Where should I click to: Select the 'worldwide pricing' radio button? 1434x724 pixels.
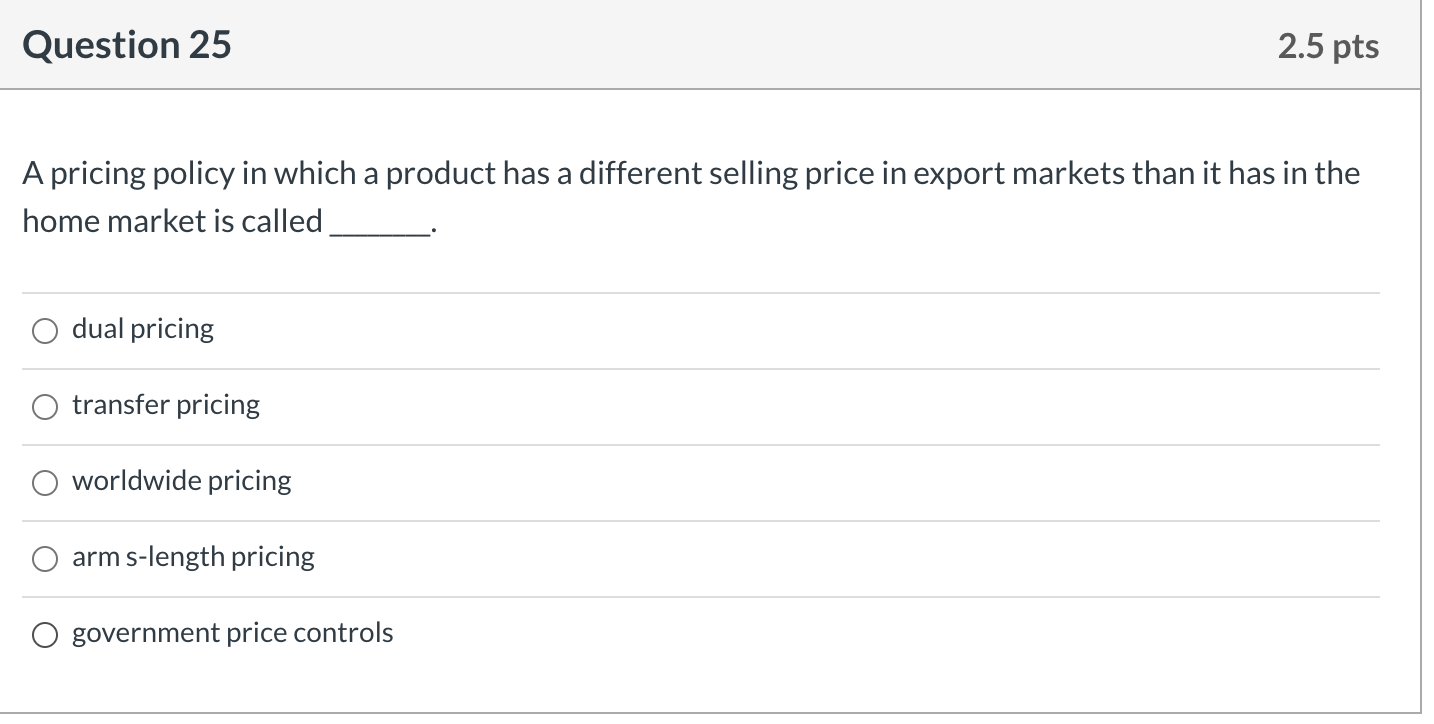(44, 482)
